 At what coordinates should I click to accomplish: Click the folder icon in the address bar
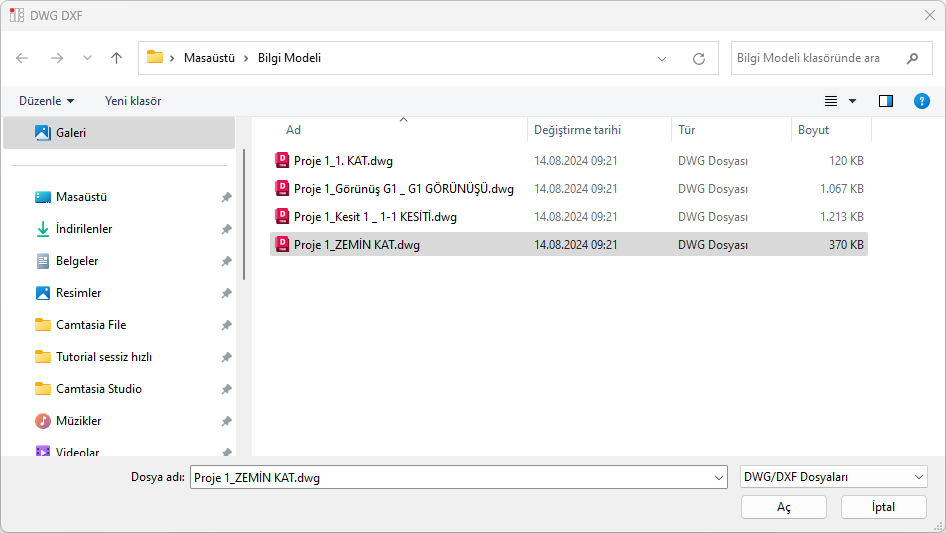[155, 57]
